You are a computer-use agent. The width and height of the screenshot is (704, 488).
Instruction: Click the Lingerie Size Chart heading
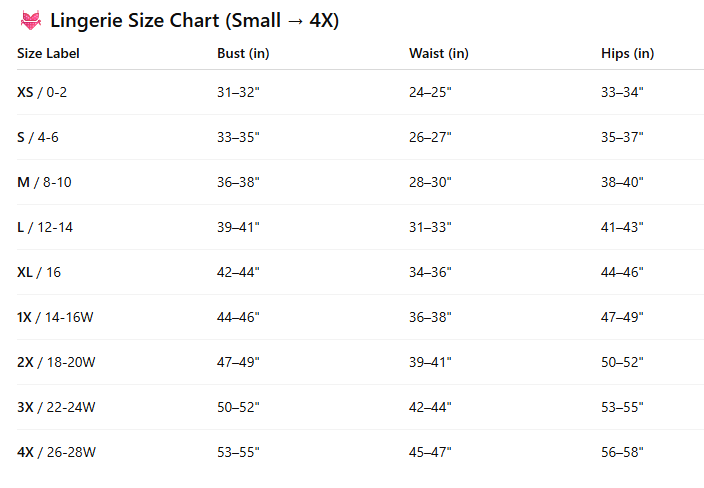[x=194, y=20]
